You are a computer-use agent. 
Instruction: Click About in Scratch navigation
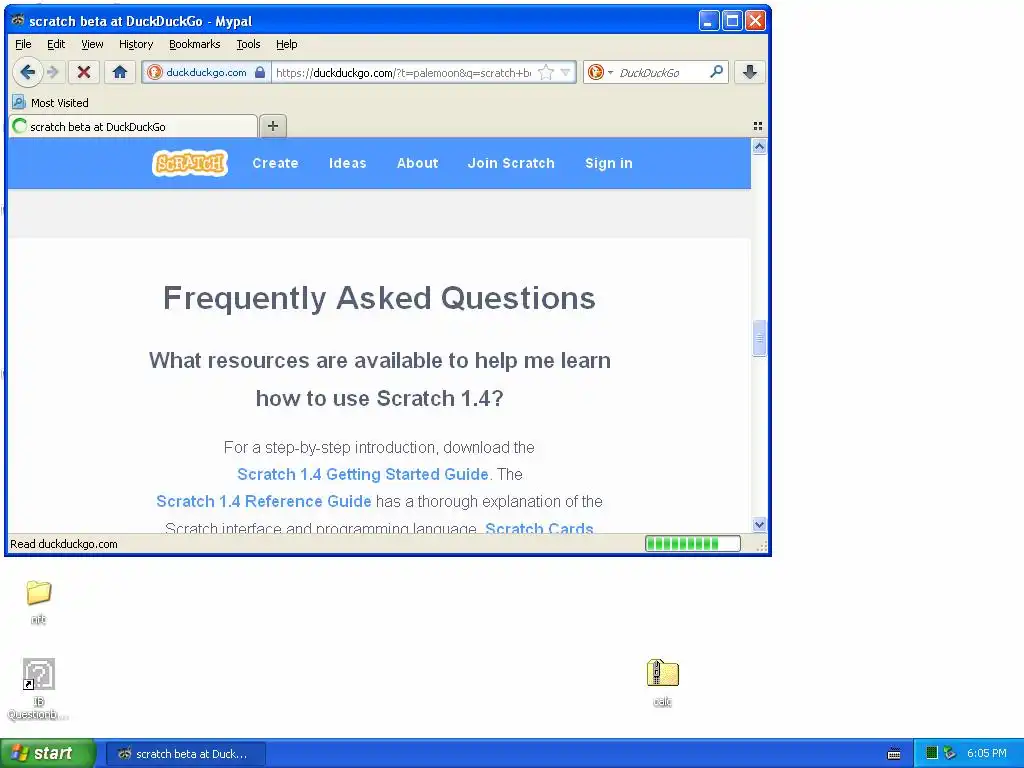[x=417, y=163]
